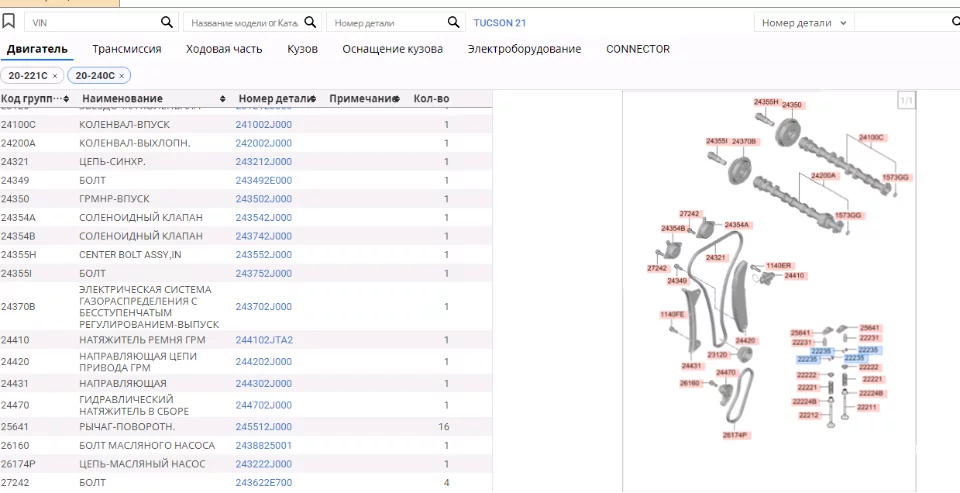The height and width of the screenshot is (493, 960).
Task: Switch to the Трансмиссия tab
Action: click(126, 49)
